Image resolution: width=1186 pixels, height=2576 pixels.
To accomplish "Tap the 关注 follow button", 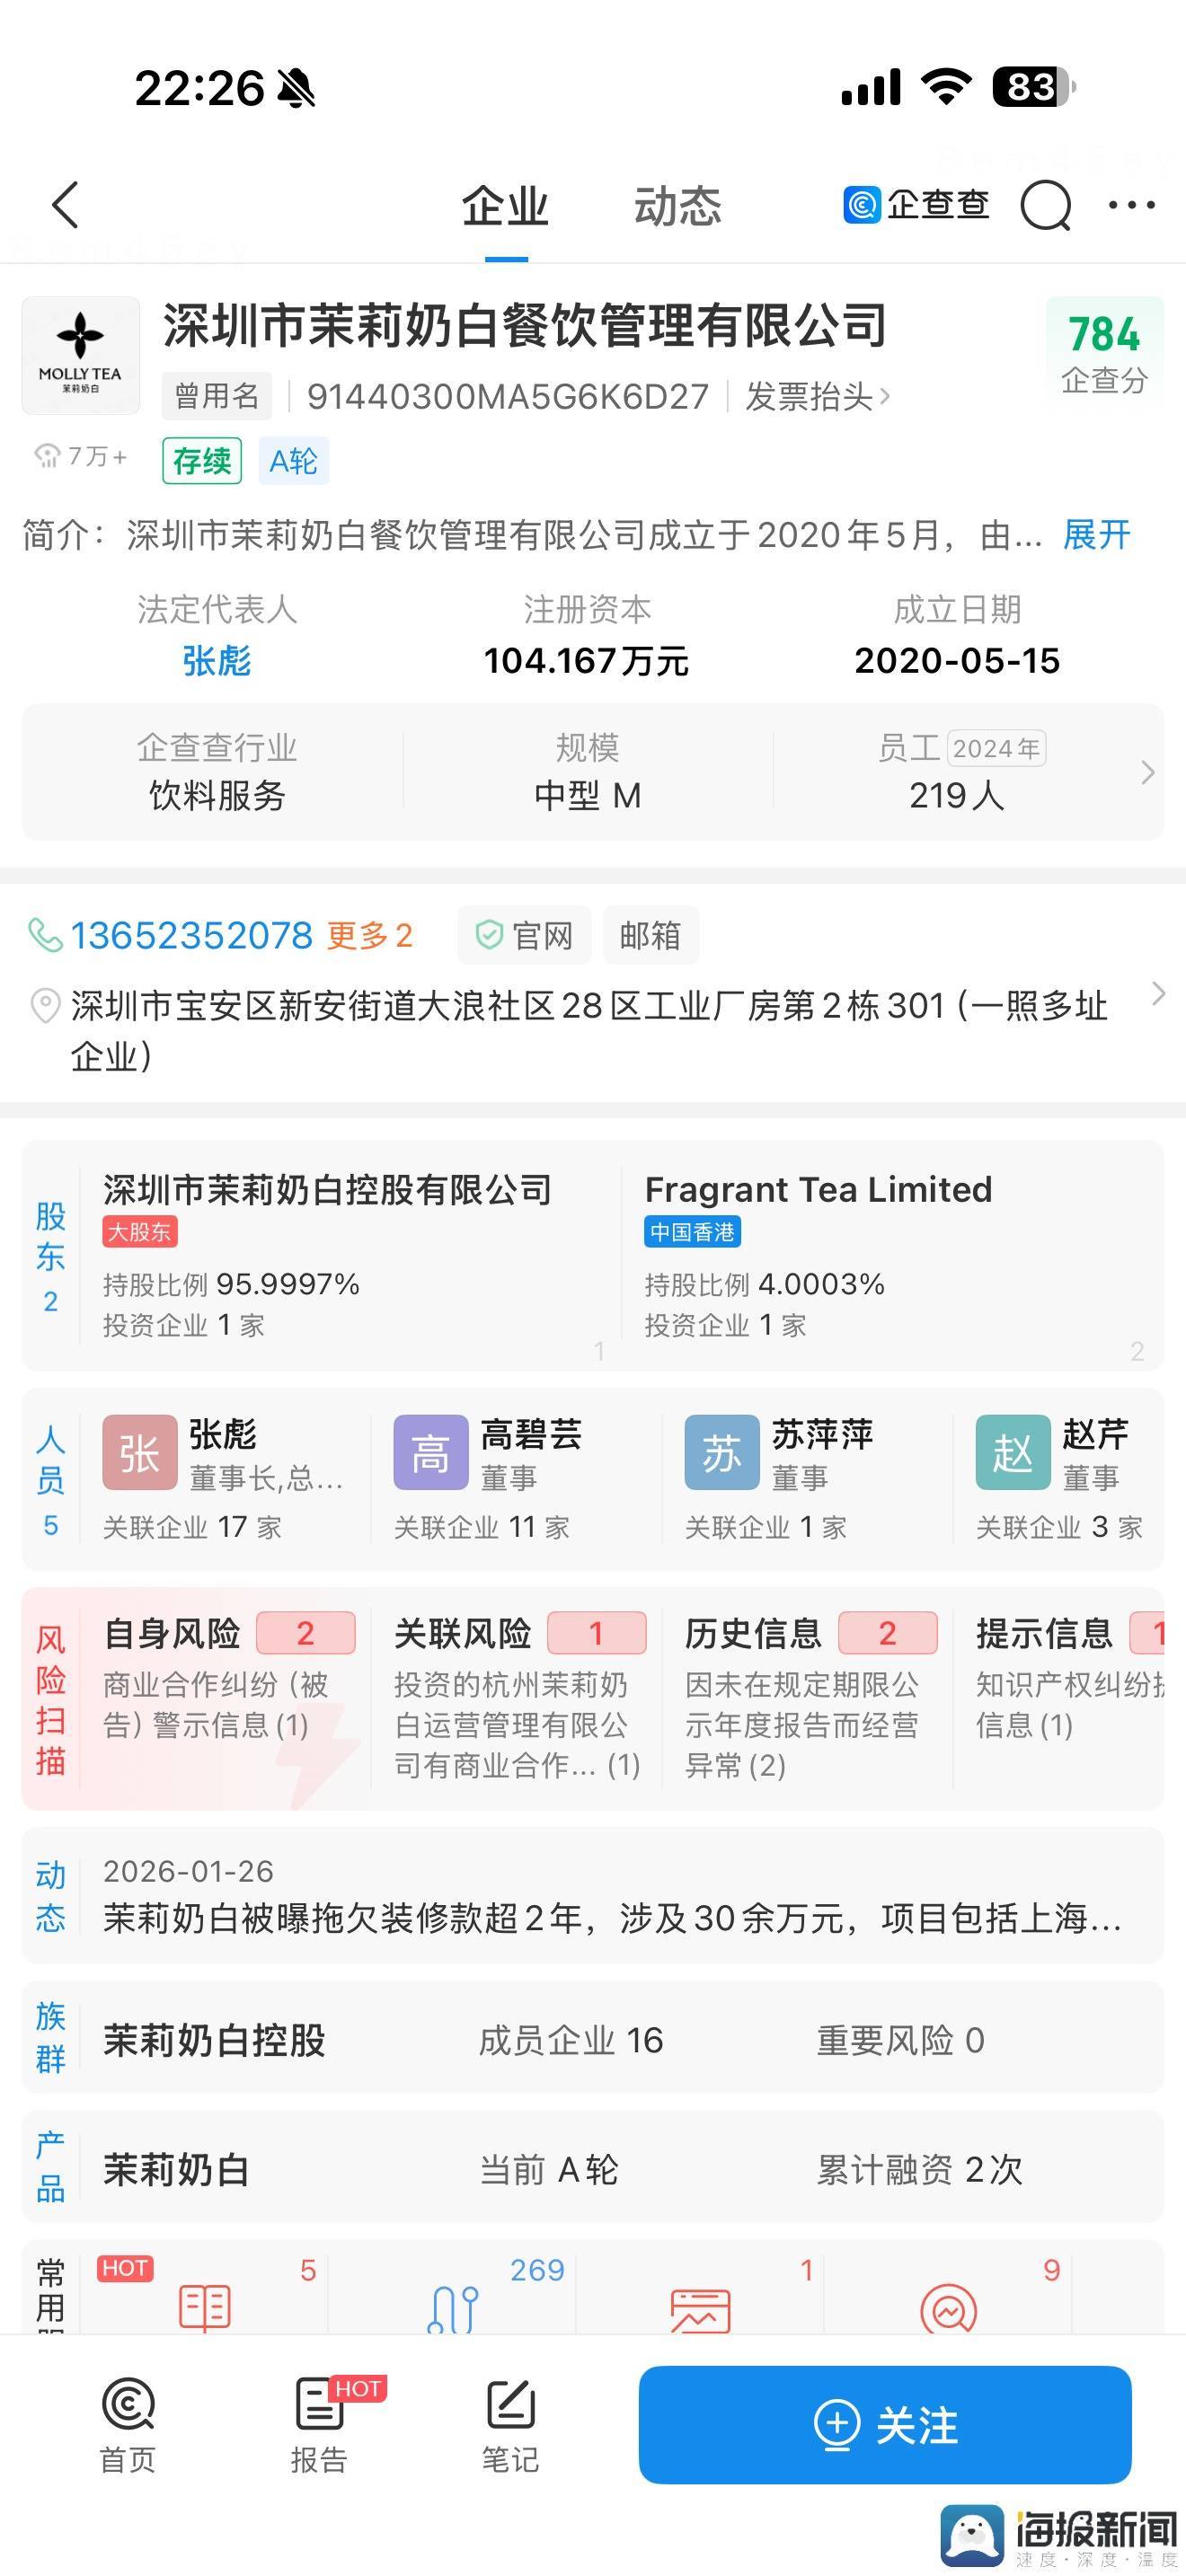I will (x=885, y=2424).
